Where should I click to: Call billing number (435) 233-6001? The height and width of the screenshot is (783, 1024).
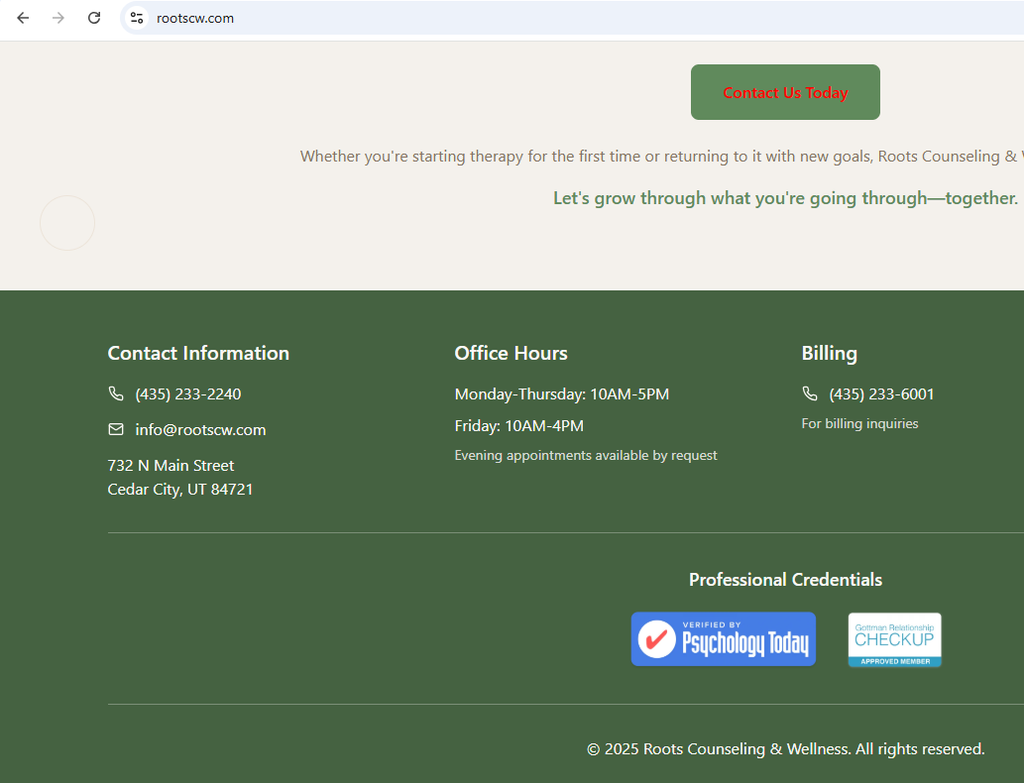(x=882, y=394)
